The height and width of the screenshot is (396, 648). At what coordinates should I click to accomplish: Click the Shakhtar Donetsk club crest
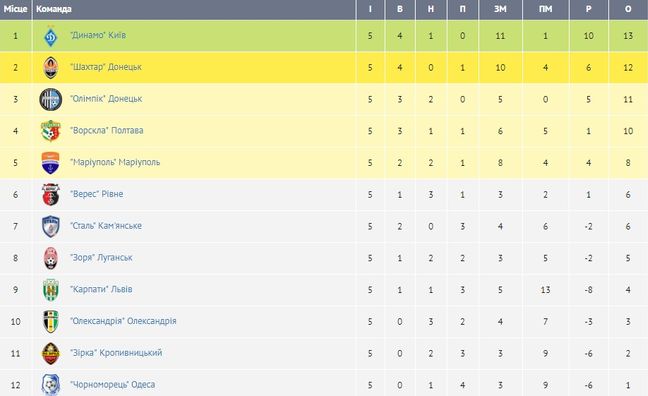[x=51, y=68]
